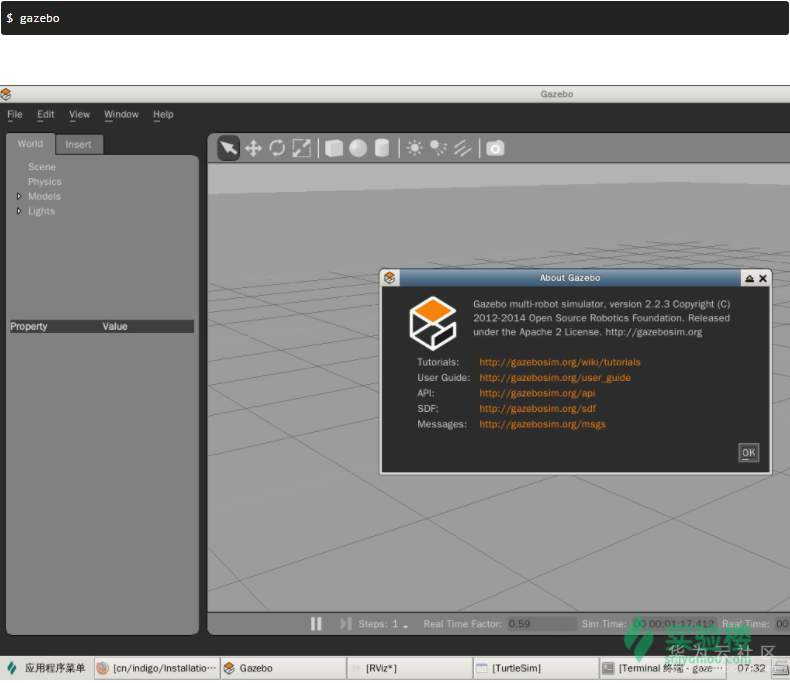Switch to TurtleSim in the taskbar
Viewport: 790px width, 683px height.
(x=536, y=668)
